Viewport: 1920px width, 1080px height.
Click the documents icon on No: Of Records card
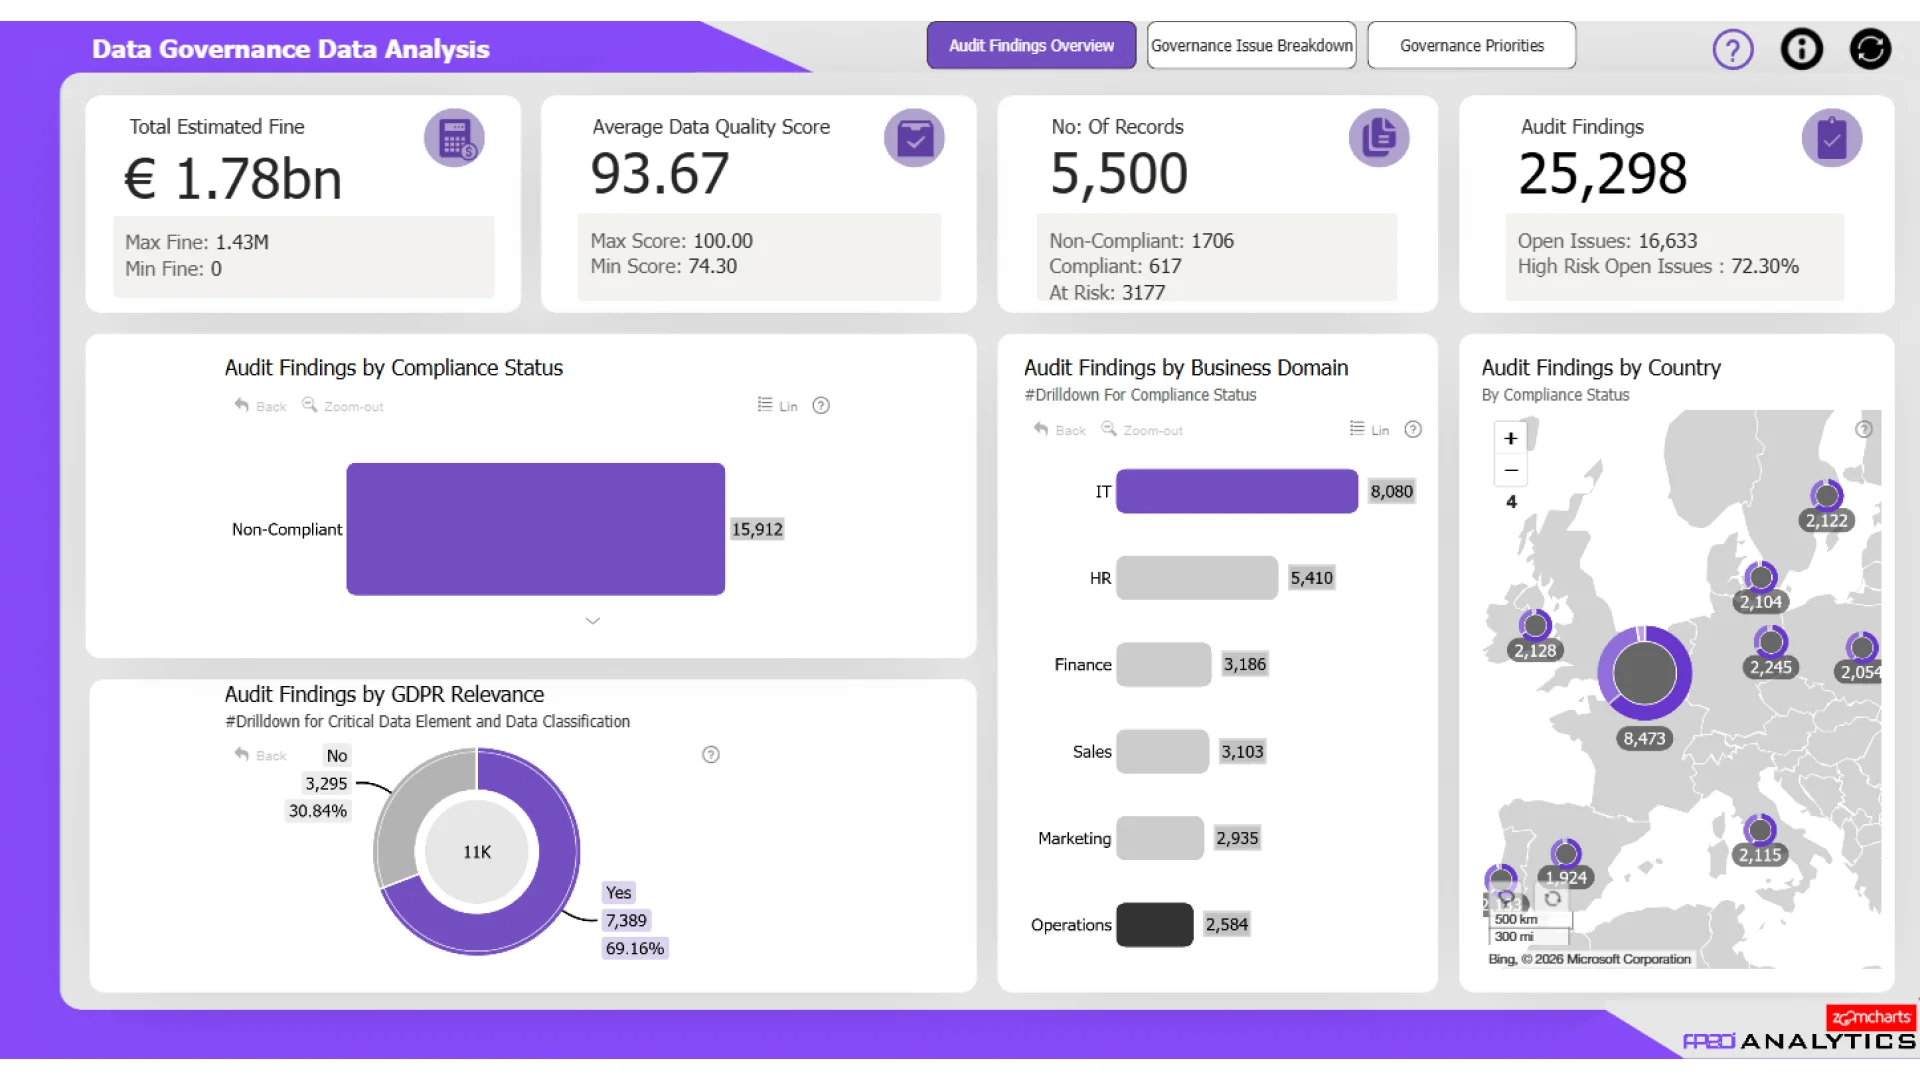tap(1378, 138)
